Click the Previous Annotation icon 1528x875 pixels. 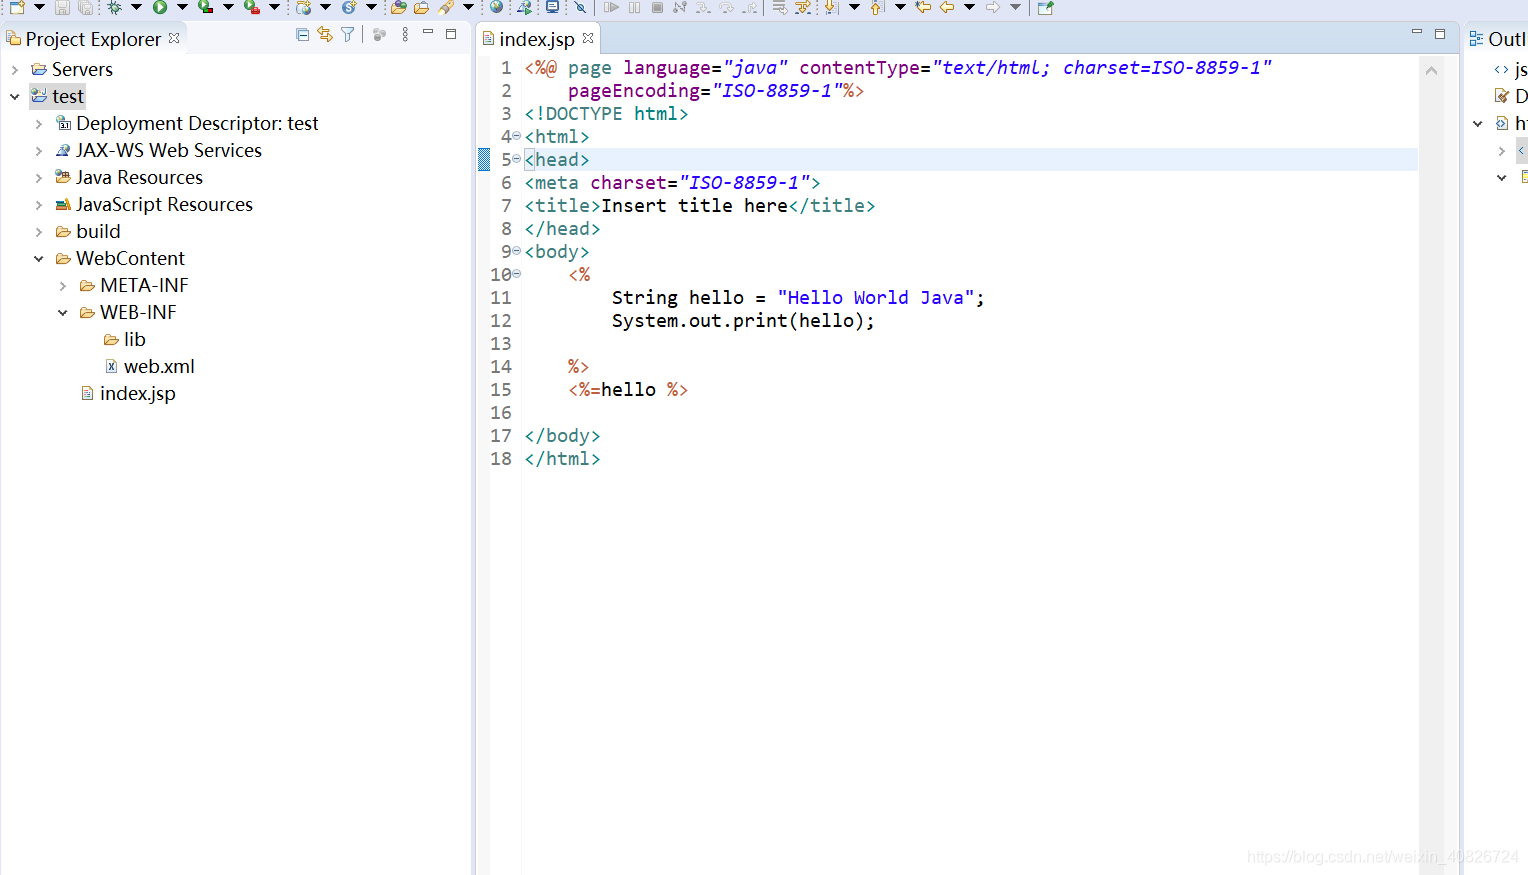pyautogui.click(x=877, y=7)
